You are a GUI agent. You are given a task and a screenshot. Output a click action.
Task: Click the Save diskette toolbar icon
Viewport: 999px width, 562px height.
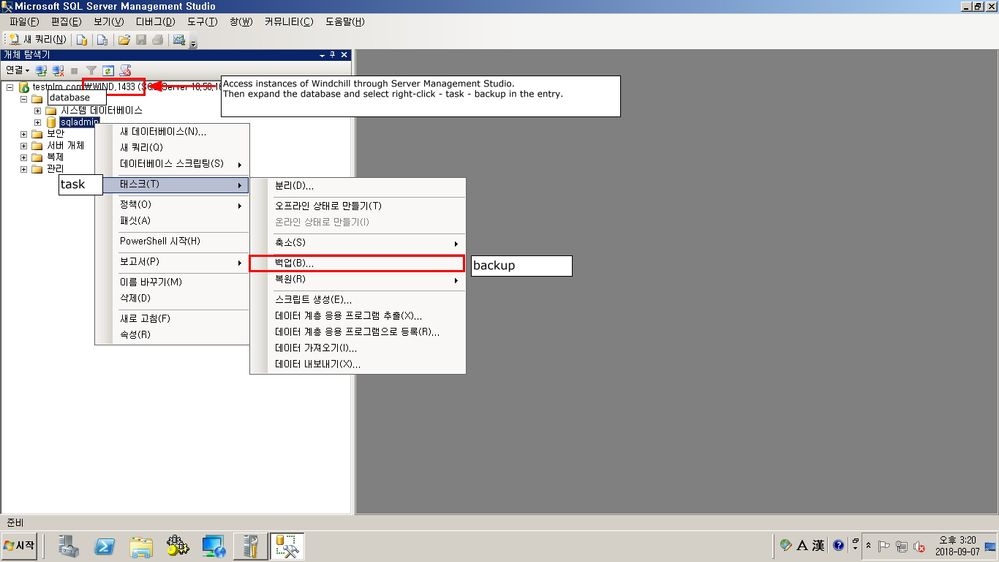141,40
